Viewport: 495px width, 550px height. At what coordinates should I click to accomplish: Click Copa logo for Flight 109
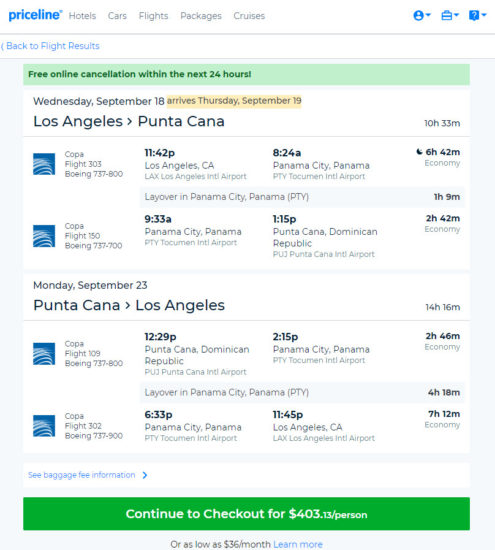(x=44, y=354)
